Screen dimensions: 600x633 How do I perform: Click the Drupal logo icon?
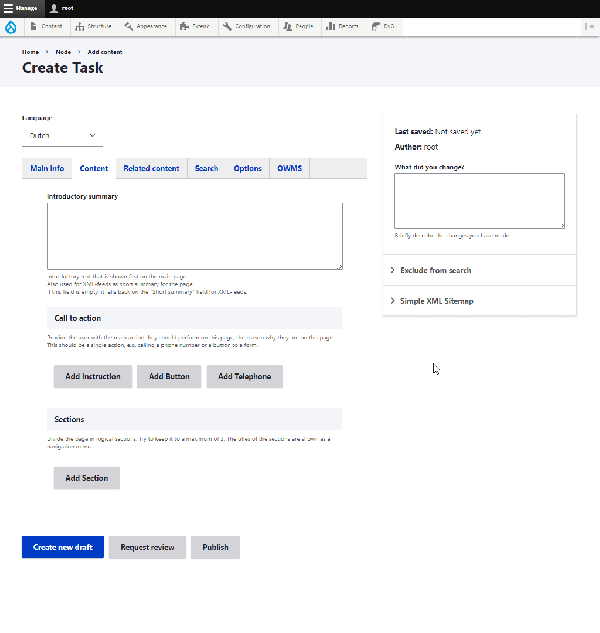10,26
